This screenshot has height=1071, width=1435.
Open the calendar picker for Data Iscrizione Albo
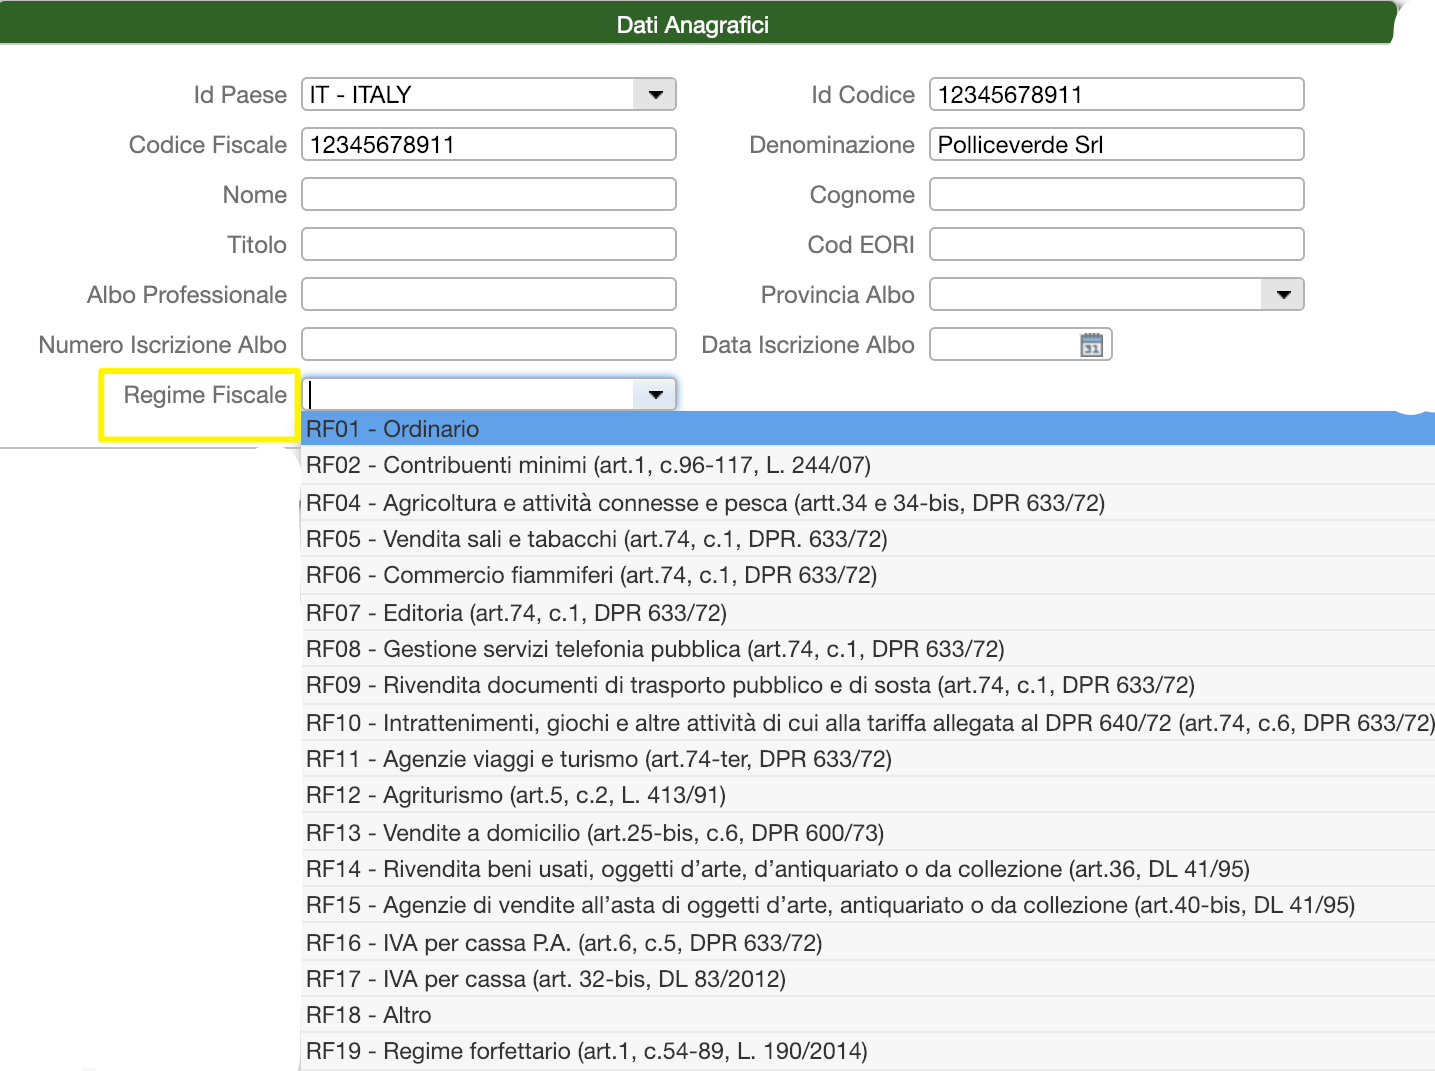tap(1091, 345)
